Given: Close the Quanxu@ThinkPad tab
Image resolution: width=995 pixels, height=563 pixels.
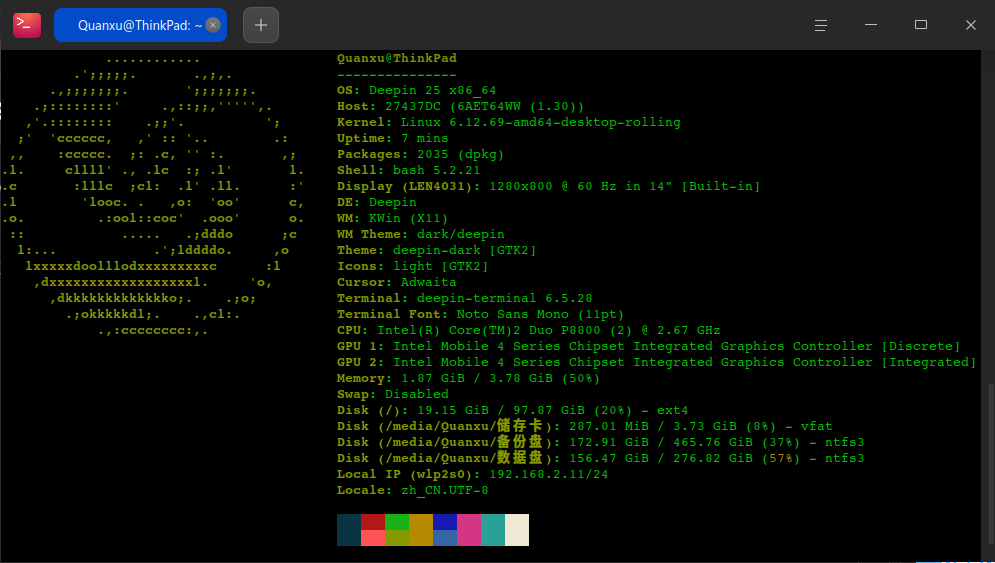Looking at the screenshot, I should (x=213, y=25).
